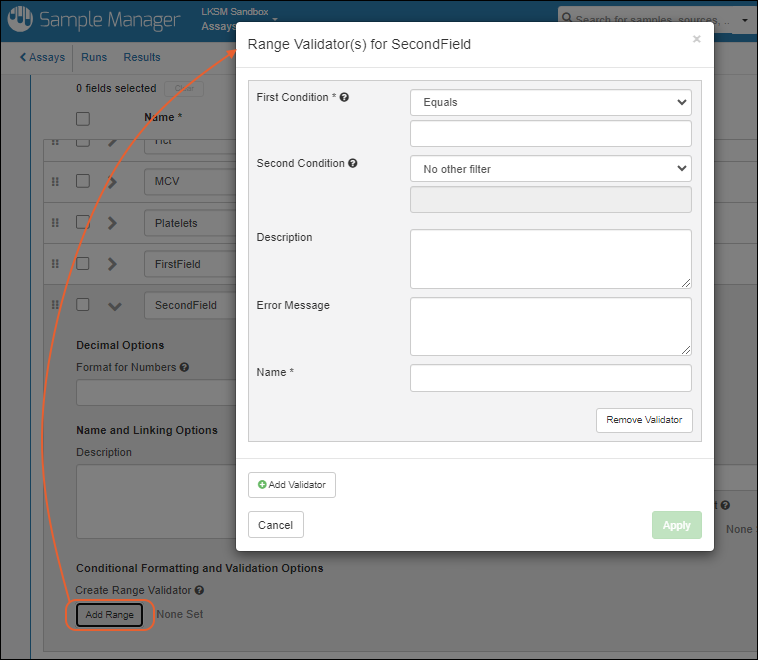Click help icon next to First Condition
The width and height of the screenshot is (758, 660).
point(344,98)
